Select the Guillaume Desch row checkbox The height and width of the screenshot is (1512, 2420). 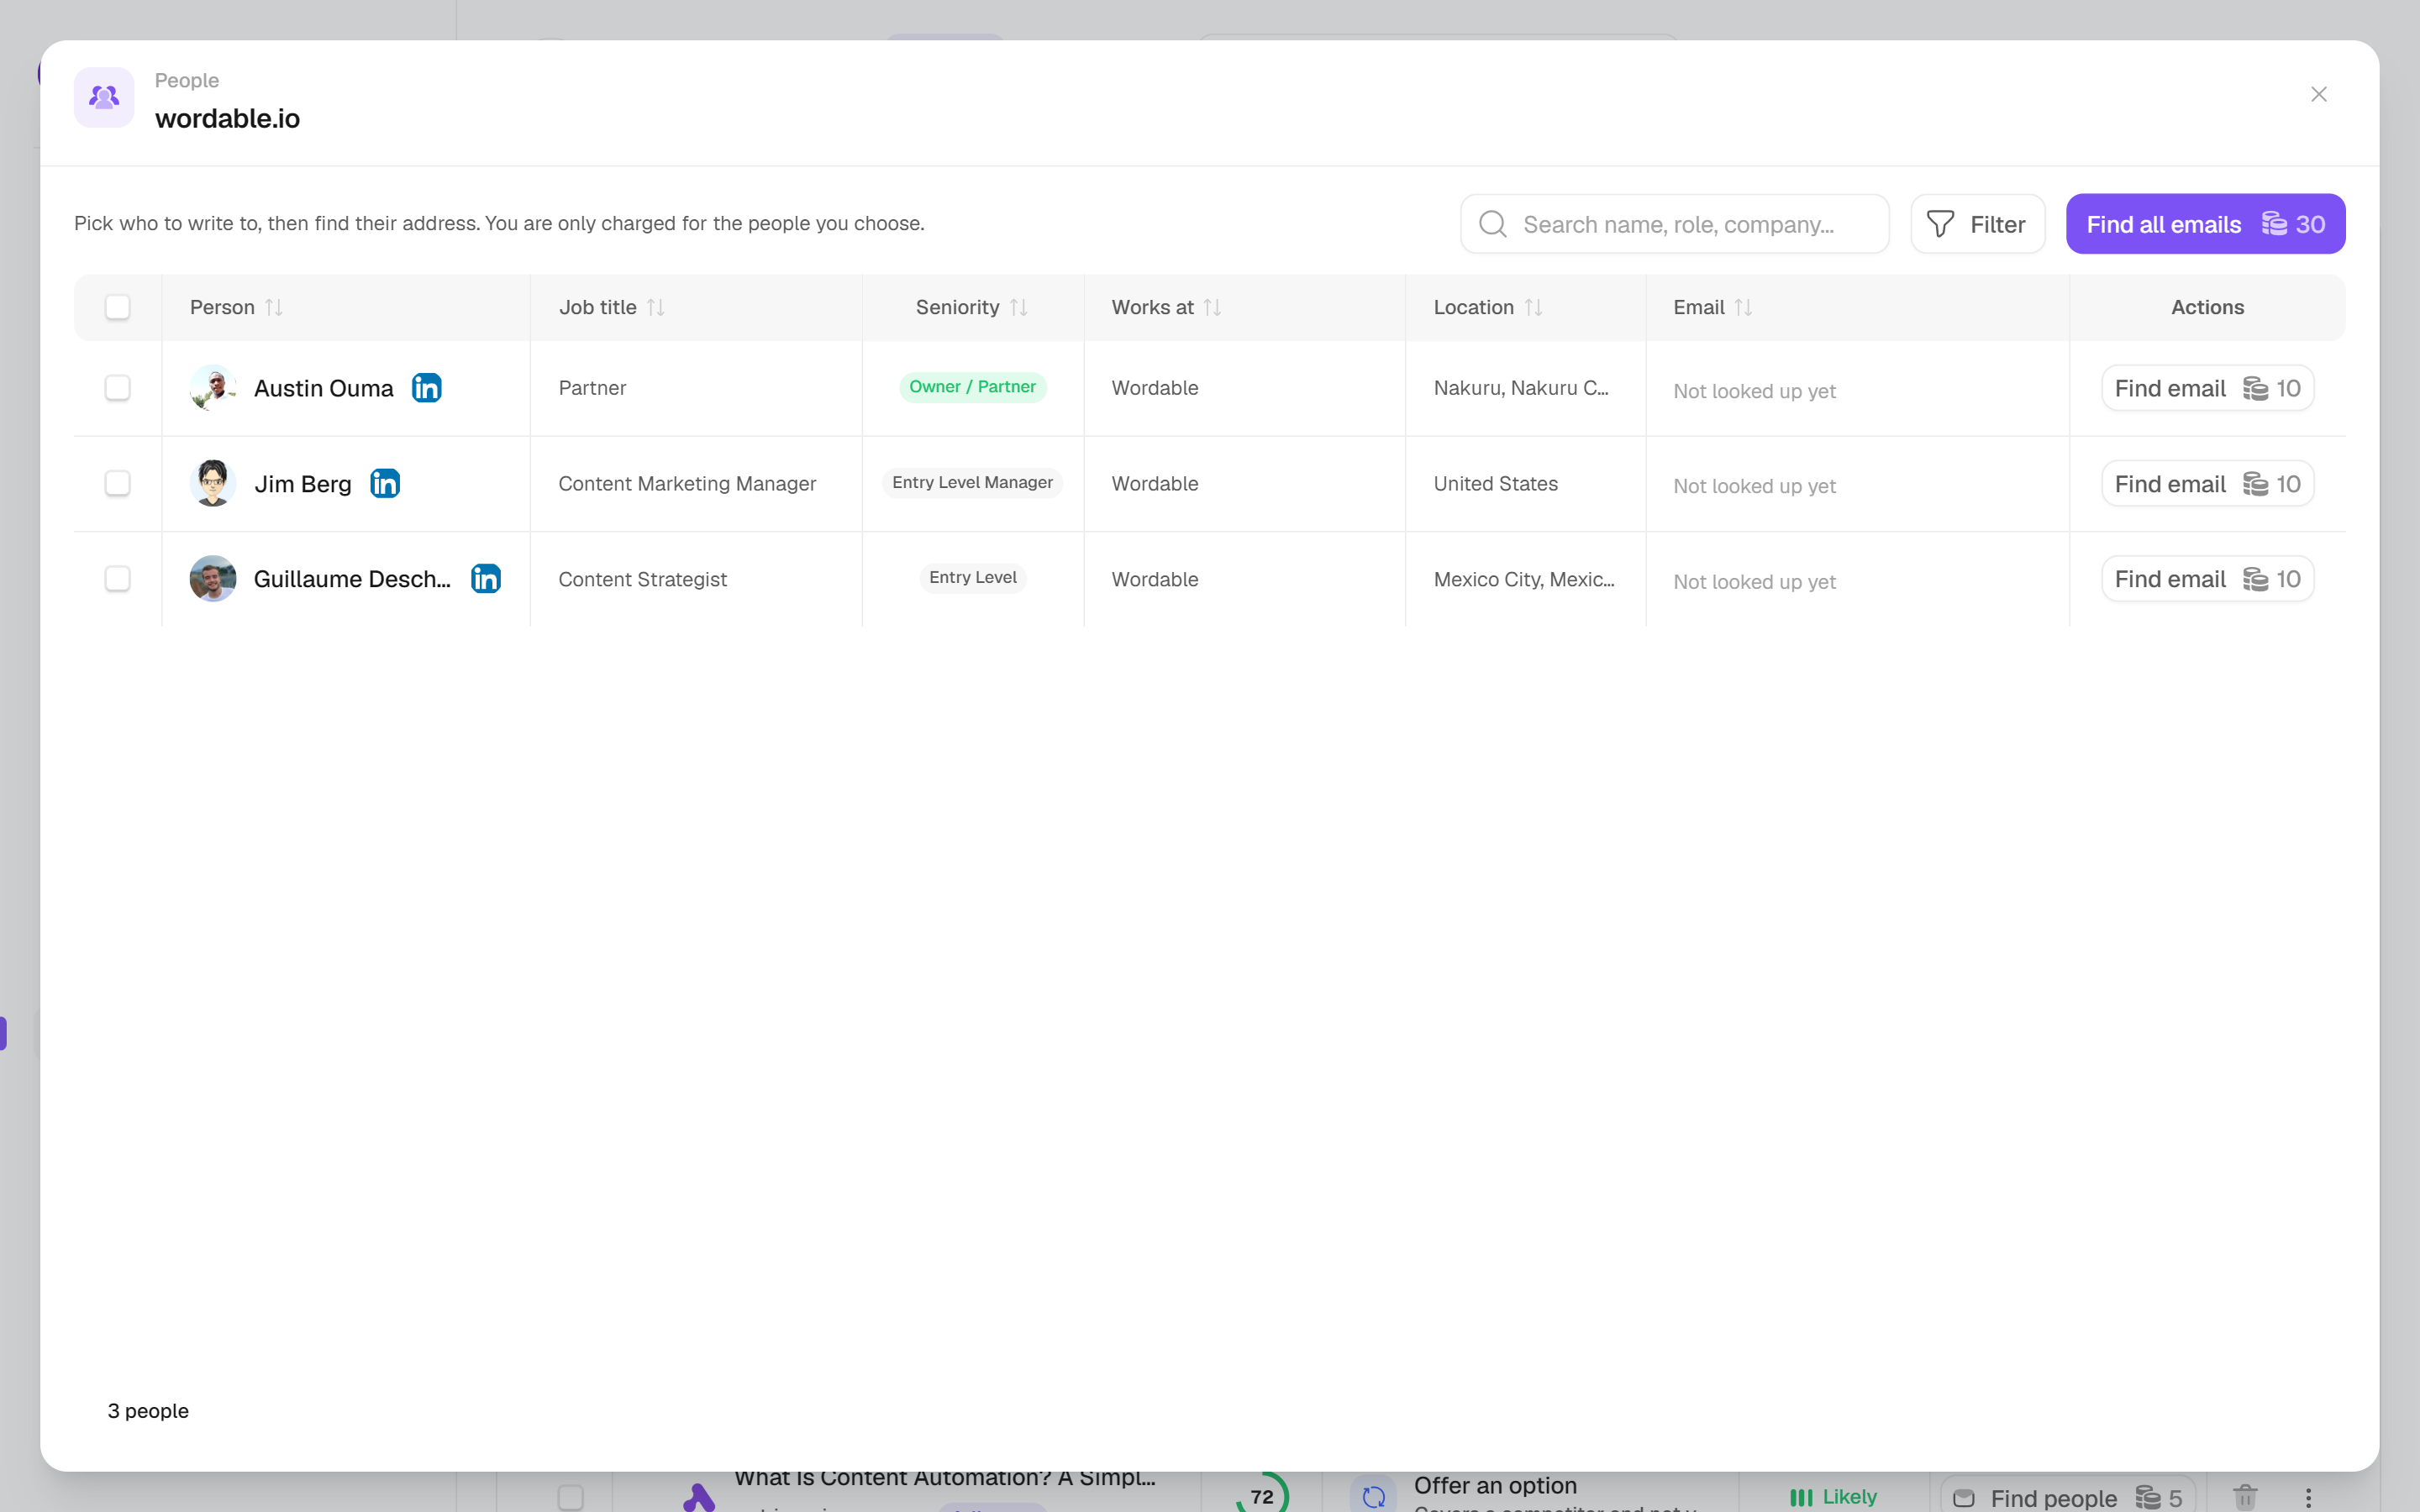coord(118,579)
